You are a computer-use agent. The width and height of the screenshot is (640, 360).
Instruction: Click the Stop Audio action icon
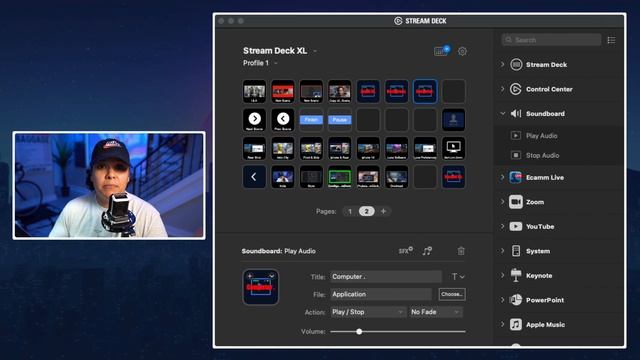(x=516, y=155)
